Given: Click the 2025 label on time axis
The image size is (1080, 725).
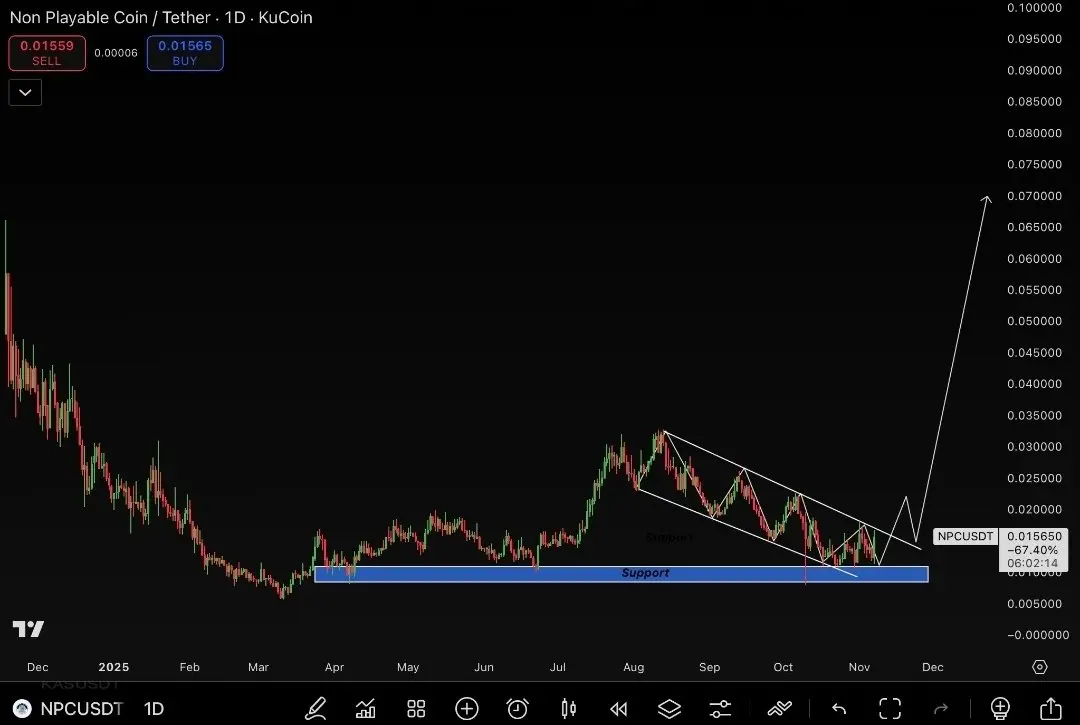Looking at the screenshot, I should pyautogui.click(x=114, y=666).
